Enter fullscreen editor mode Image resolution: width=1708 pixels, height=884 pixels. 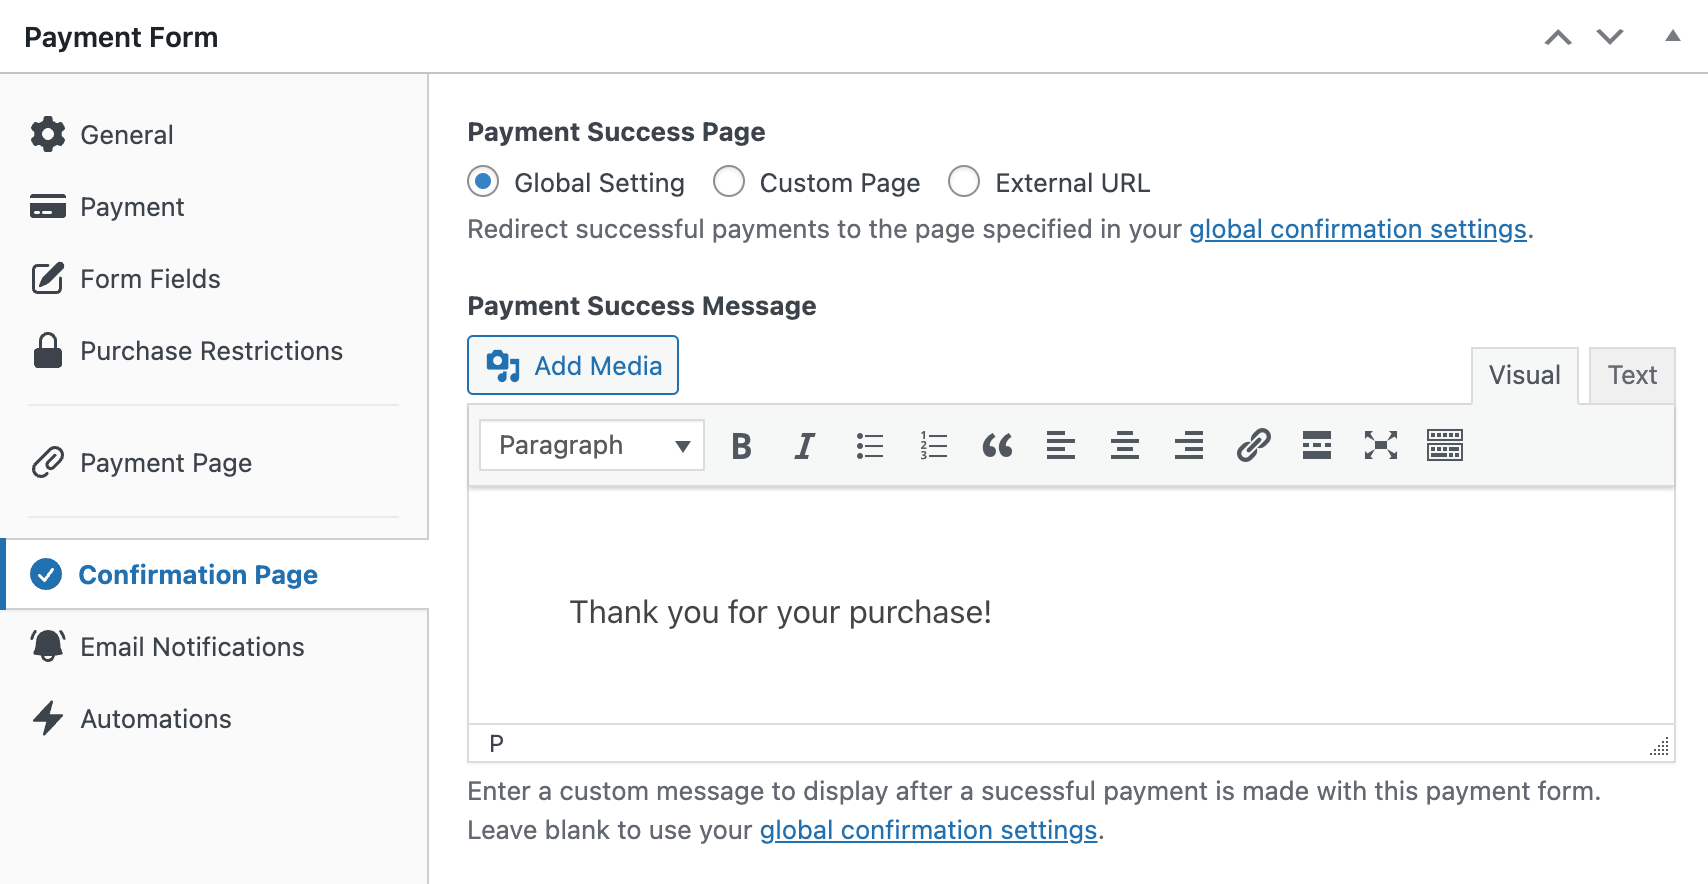pos(1381,446)
